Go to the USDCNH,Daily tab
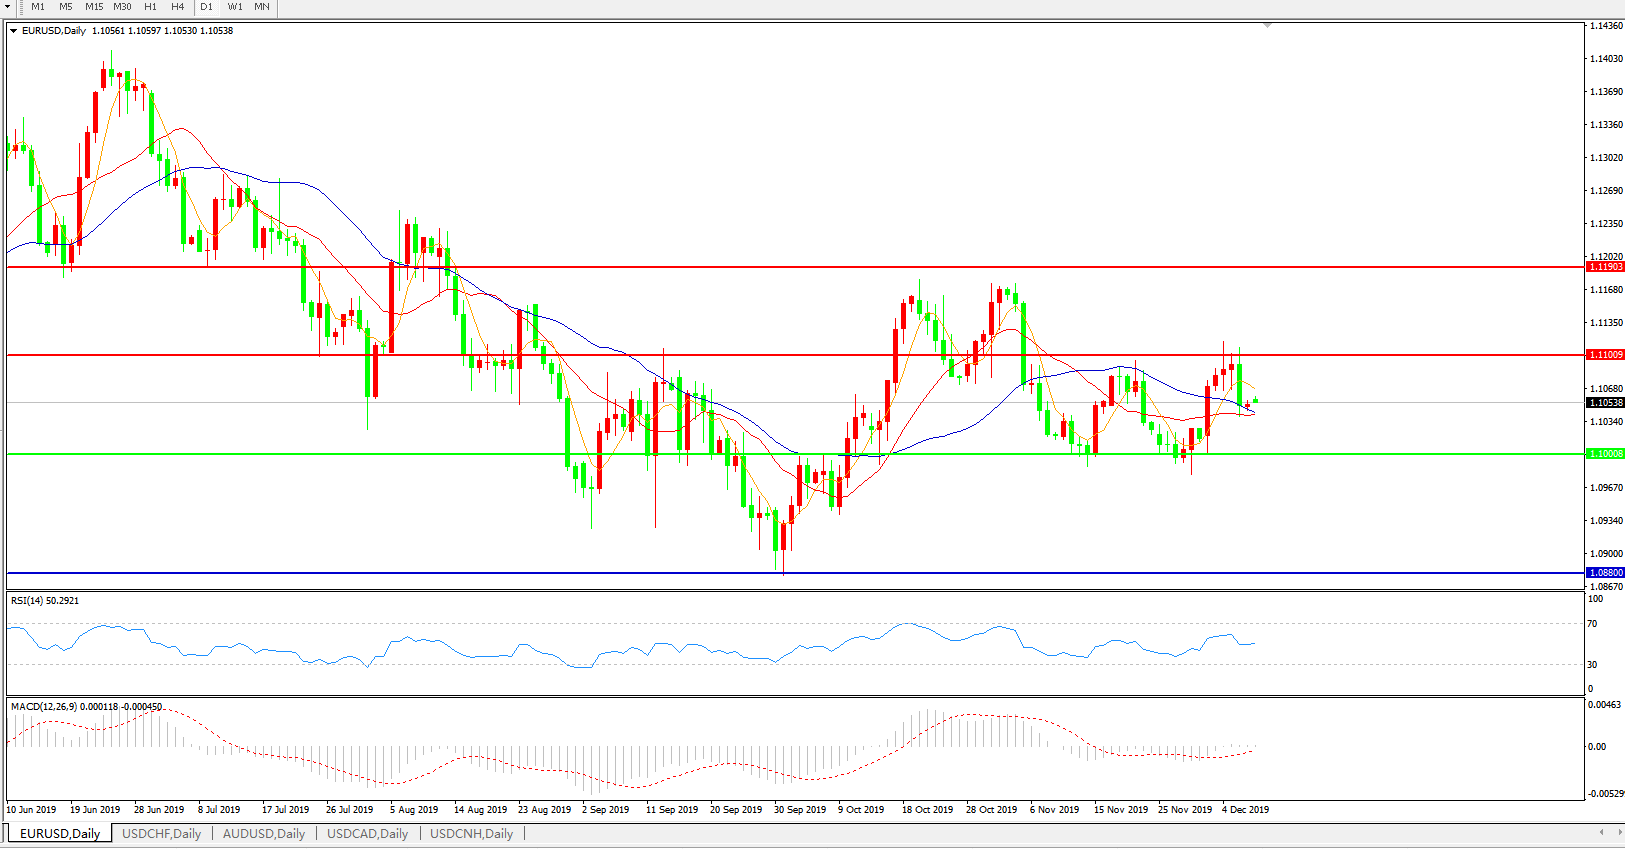 471,833
